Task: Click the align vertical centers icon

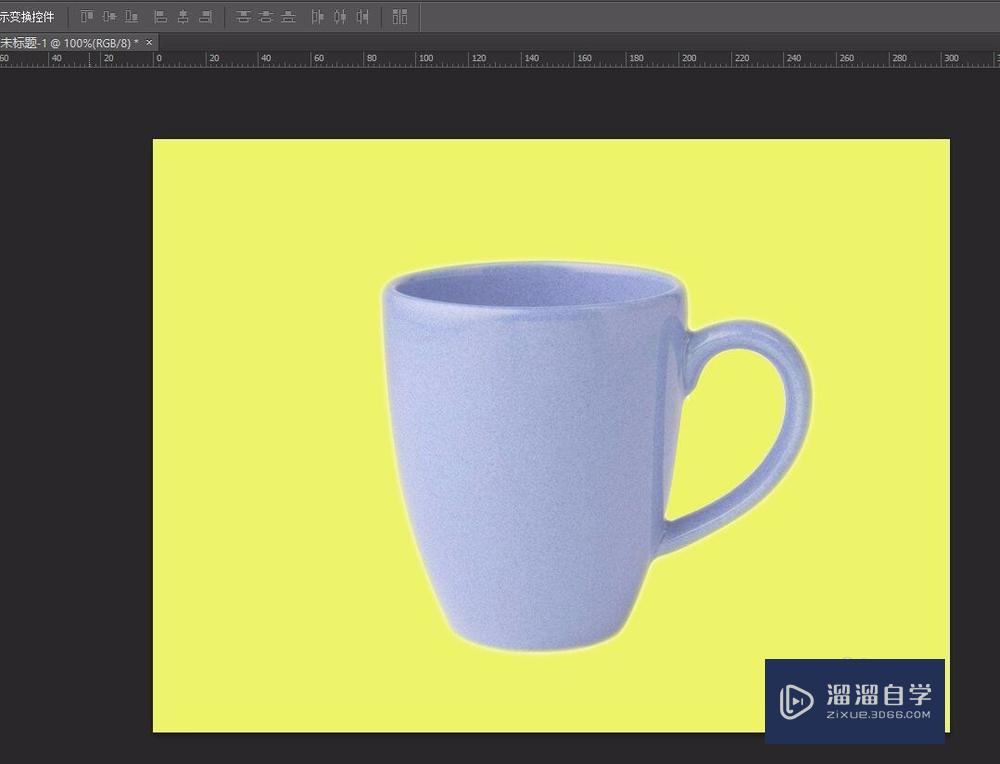Action: (x=109, y=17)
